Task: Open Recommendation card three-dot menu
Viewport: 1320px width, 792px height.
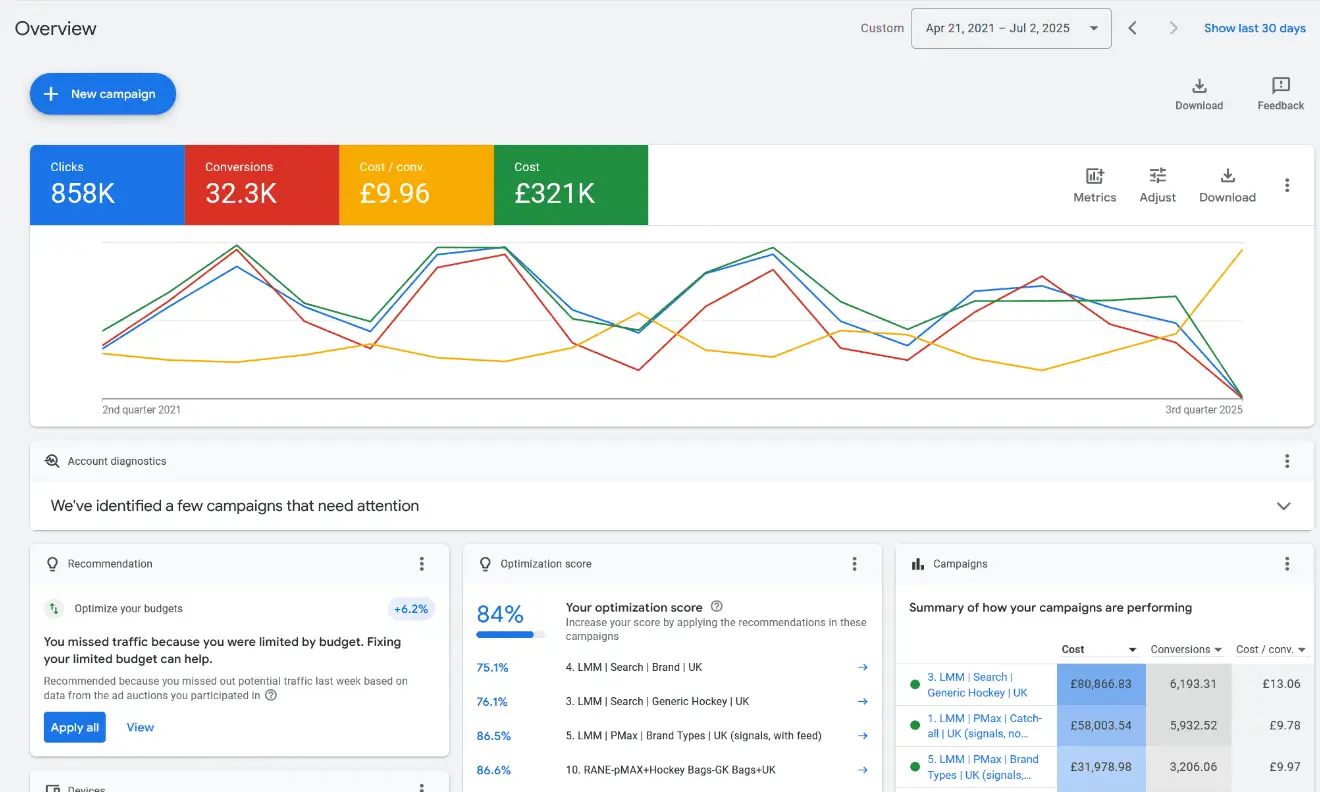Action: [x=422, y=564]
